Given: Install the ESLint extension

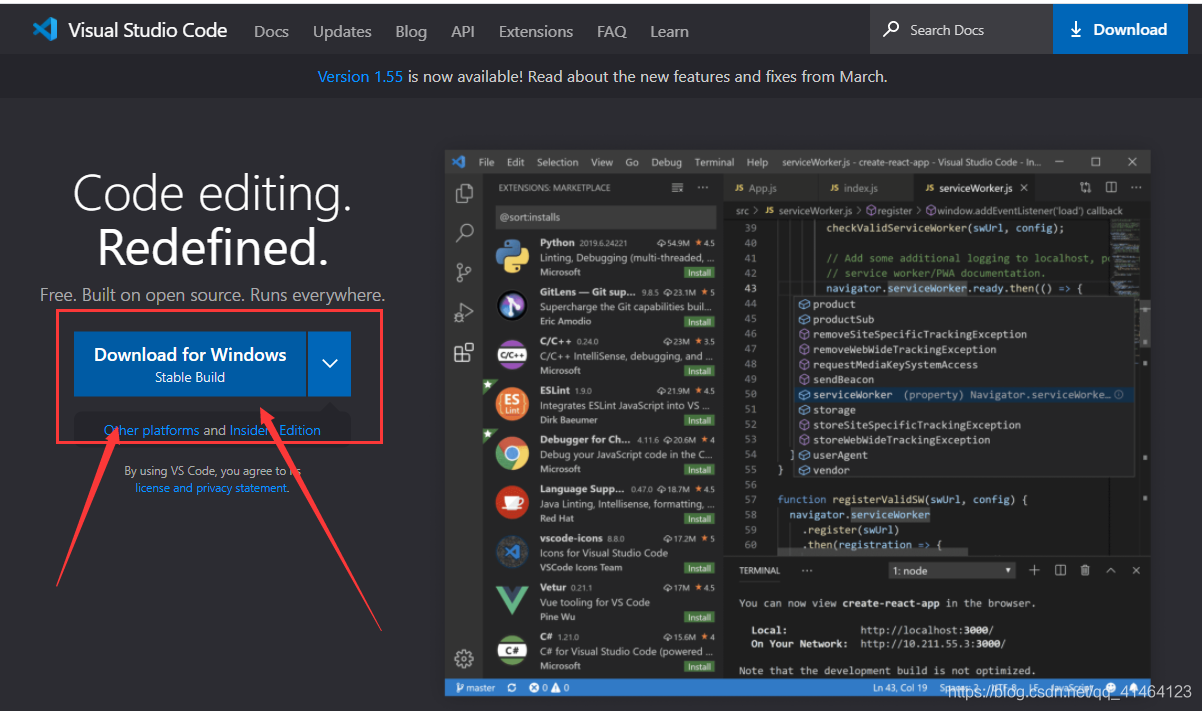Looking at the screenshot, I should [x=699, y=419].
